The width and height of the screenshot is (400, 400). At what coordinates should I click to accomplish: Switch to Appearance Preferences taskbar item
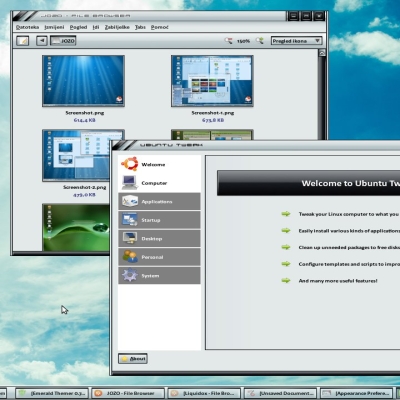click(x=356, y=393)
